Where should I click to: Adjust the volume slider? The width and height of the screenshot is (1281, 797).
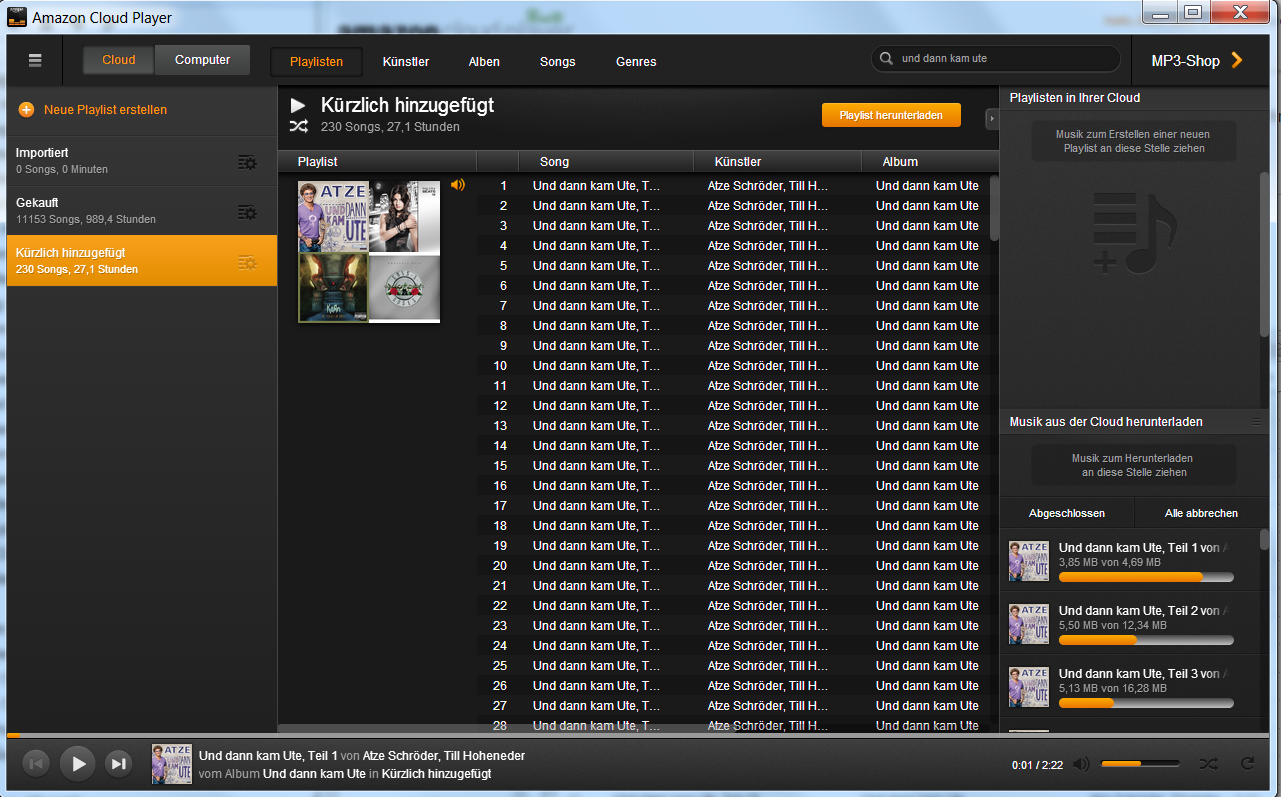coord(1140,764)
